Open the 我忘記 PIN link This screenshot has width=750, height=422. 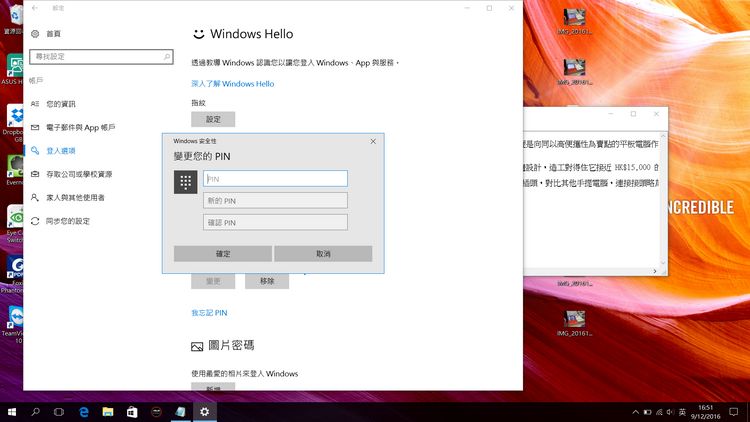click(210, 313)
